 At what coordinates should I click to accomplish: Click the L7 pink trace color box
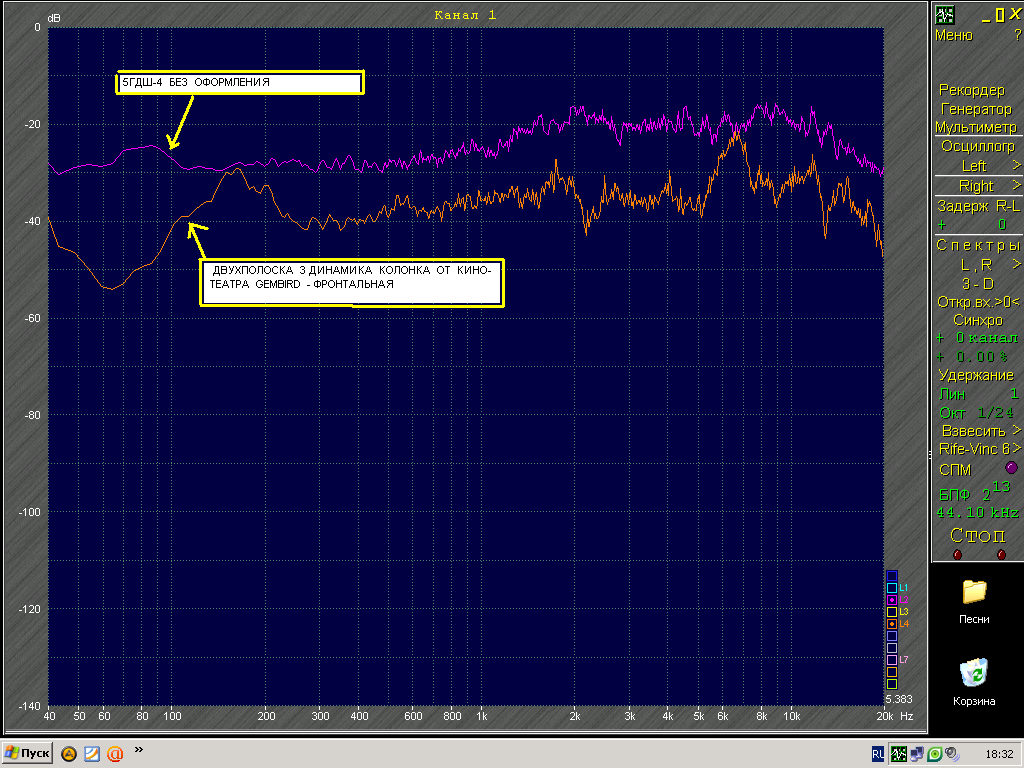[892, 660]
